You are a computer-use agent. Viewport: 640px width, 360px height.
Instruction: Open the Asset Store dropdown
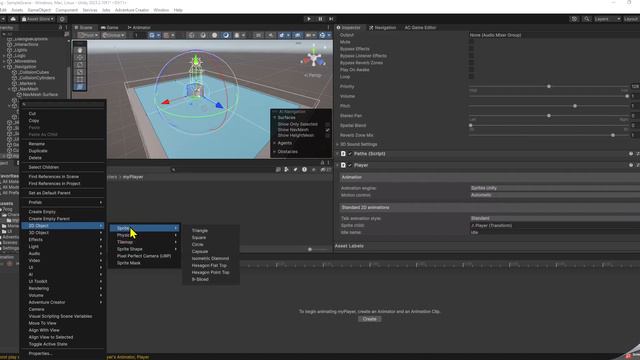pos(38,19)
